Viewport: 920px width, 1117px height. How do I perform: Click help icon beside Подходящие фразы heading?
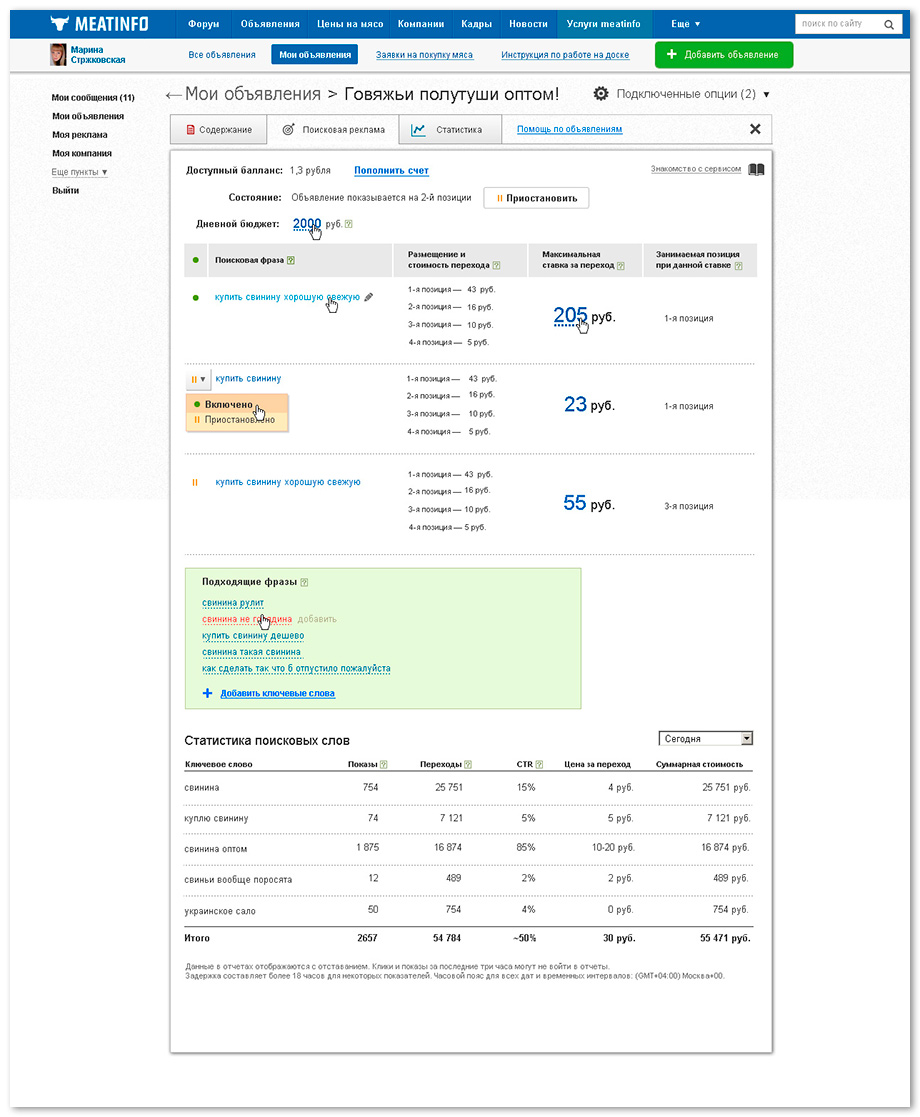tap(304, 582)
